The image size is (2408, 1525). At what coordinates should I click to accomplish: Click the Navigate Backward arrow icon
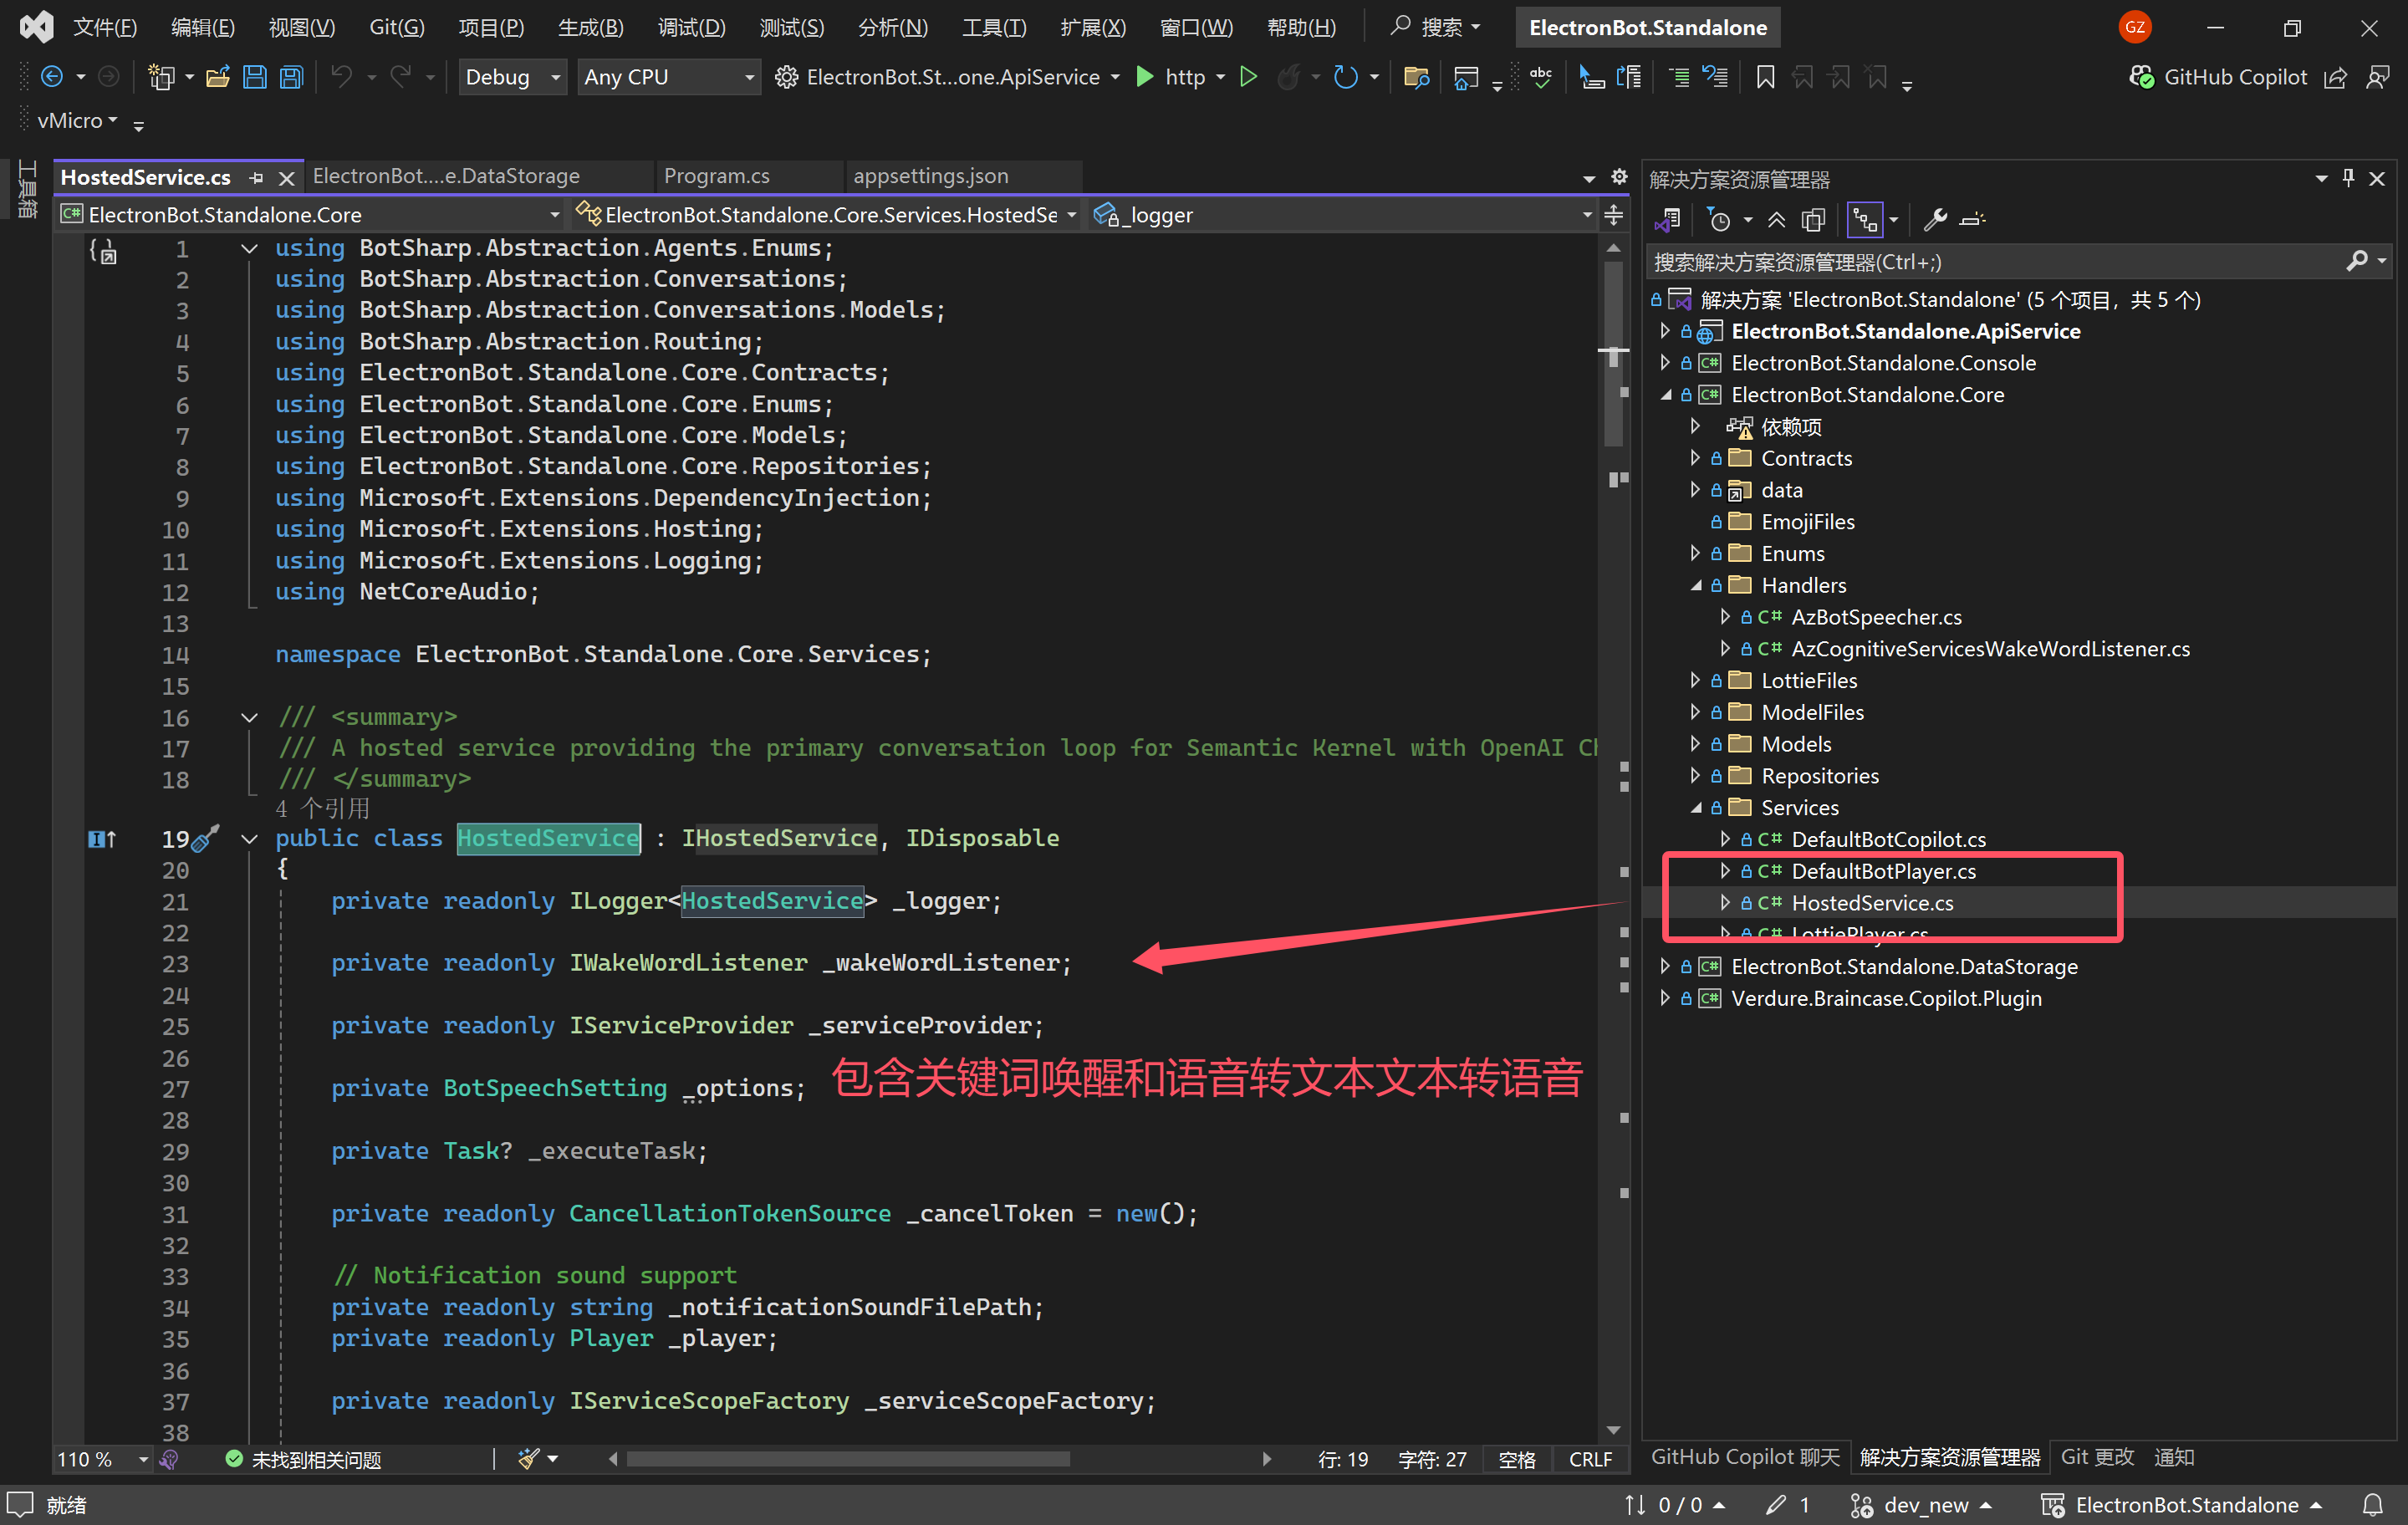coord(52,77)
